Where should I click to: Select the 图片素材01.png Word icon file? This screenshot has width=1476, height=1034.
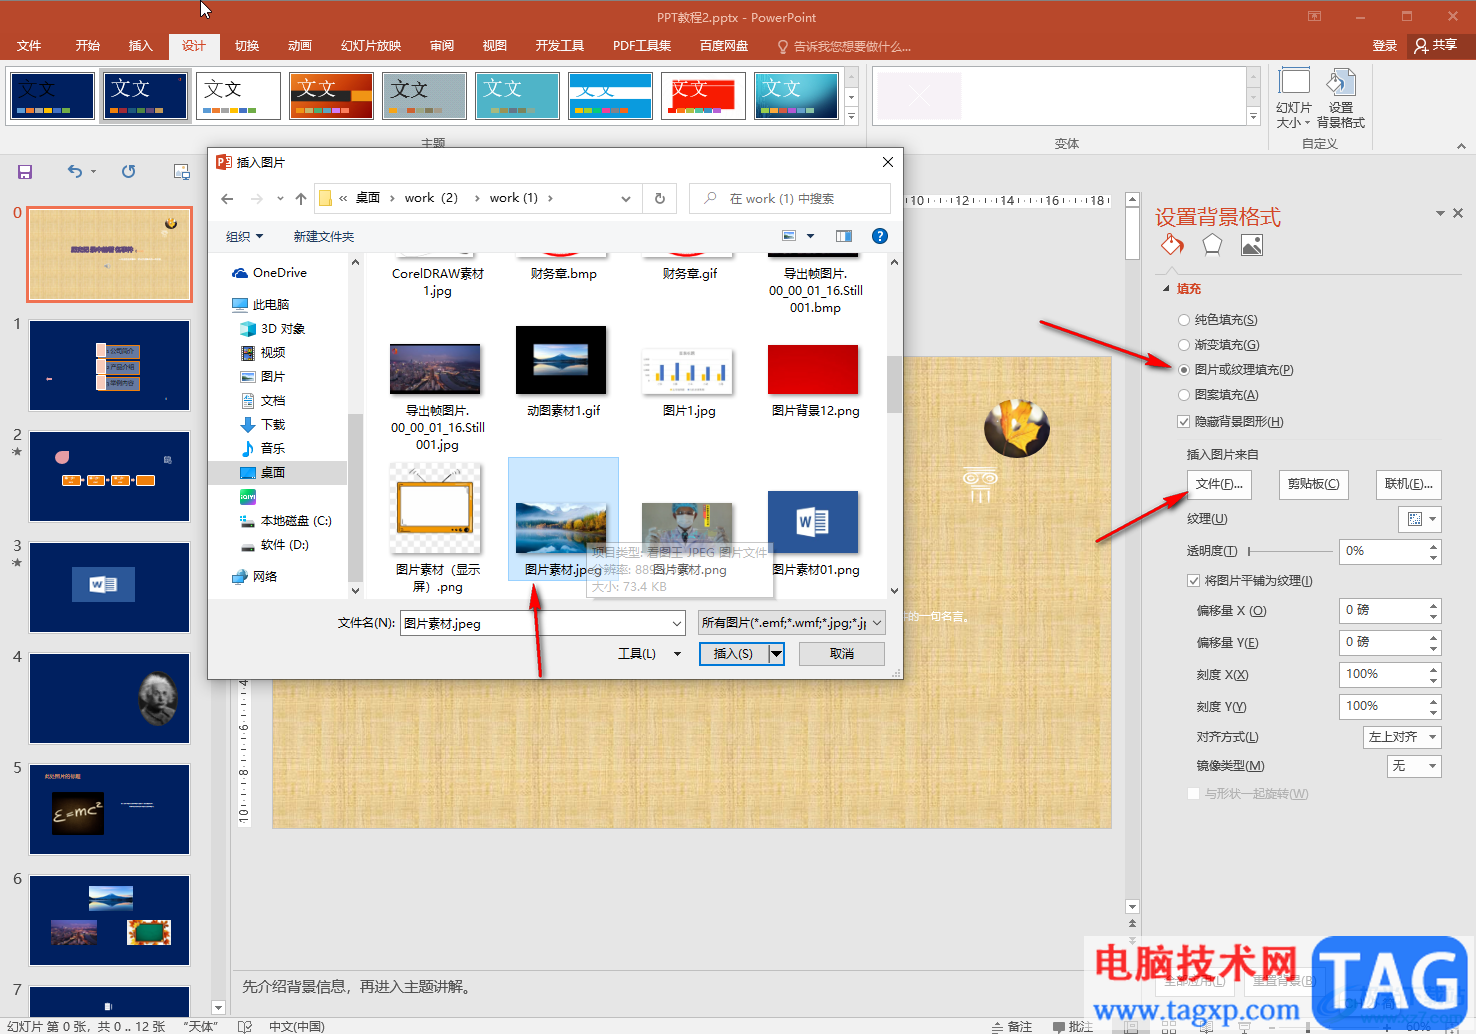pyautogui.click(x=814, y=533)
